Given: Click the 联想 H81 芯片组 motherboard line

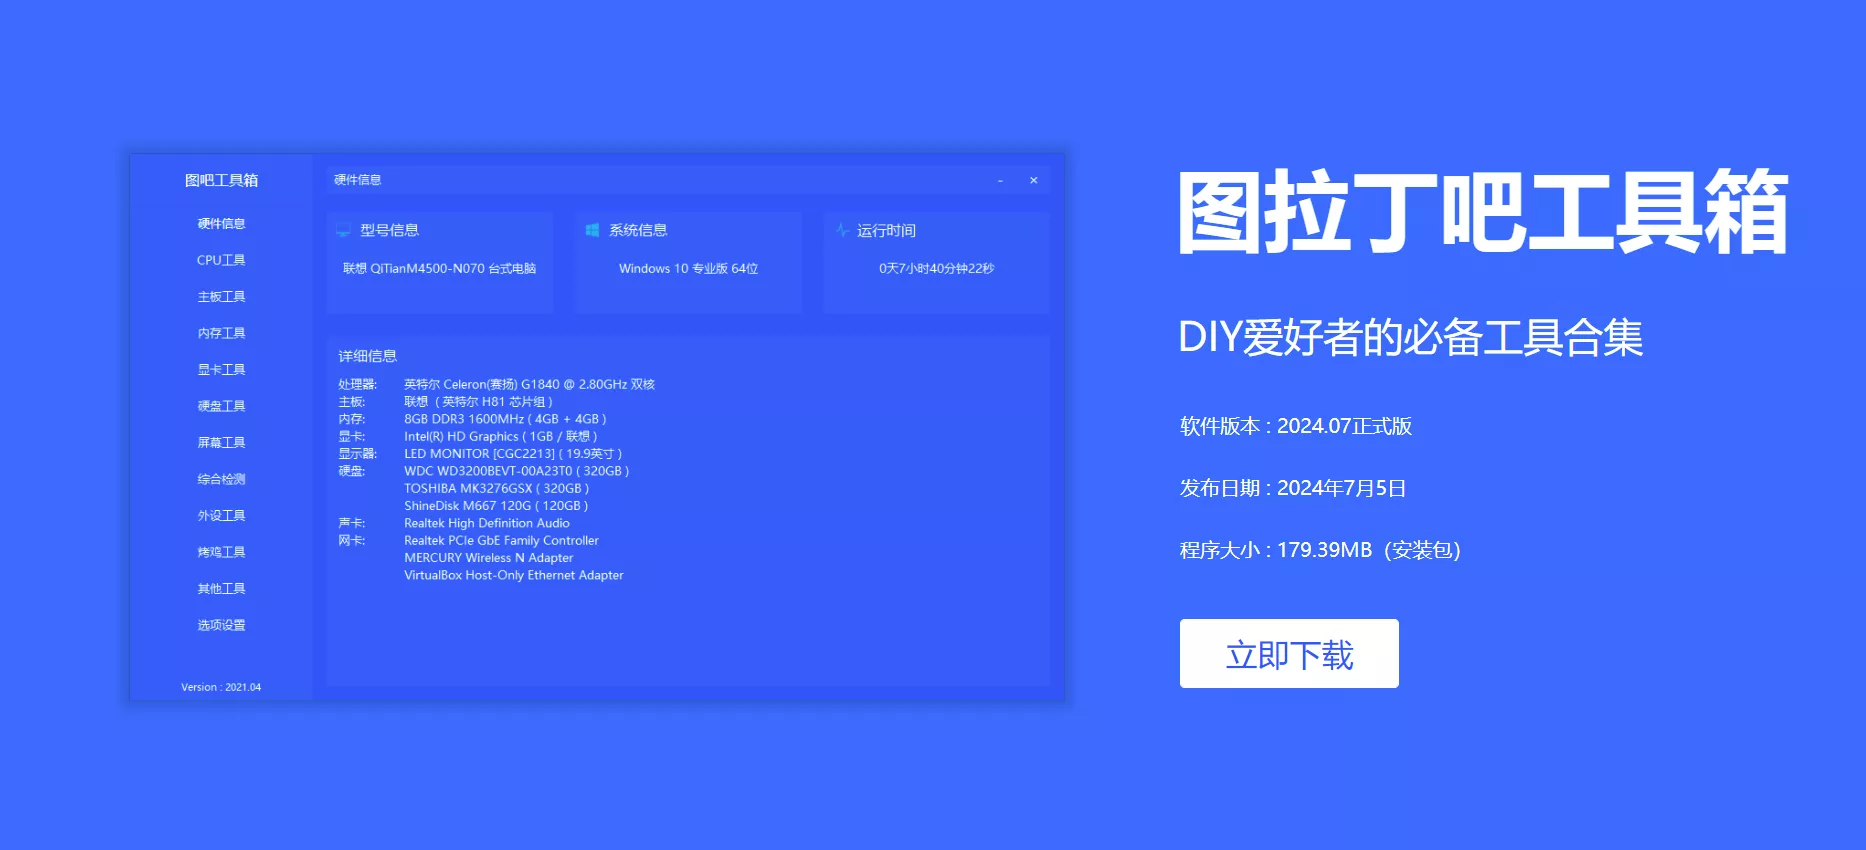Looking at the screenshot, I should pos(478,402).
